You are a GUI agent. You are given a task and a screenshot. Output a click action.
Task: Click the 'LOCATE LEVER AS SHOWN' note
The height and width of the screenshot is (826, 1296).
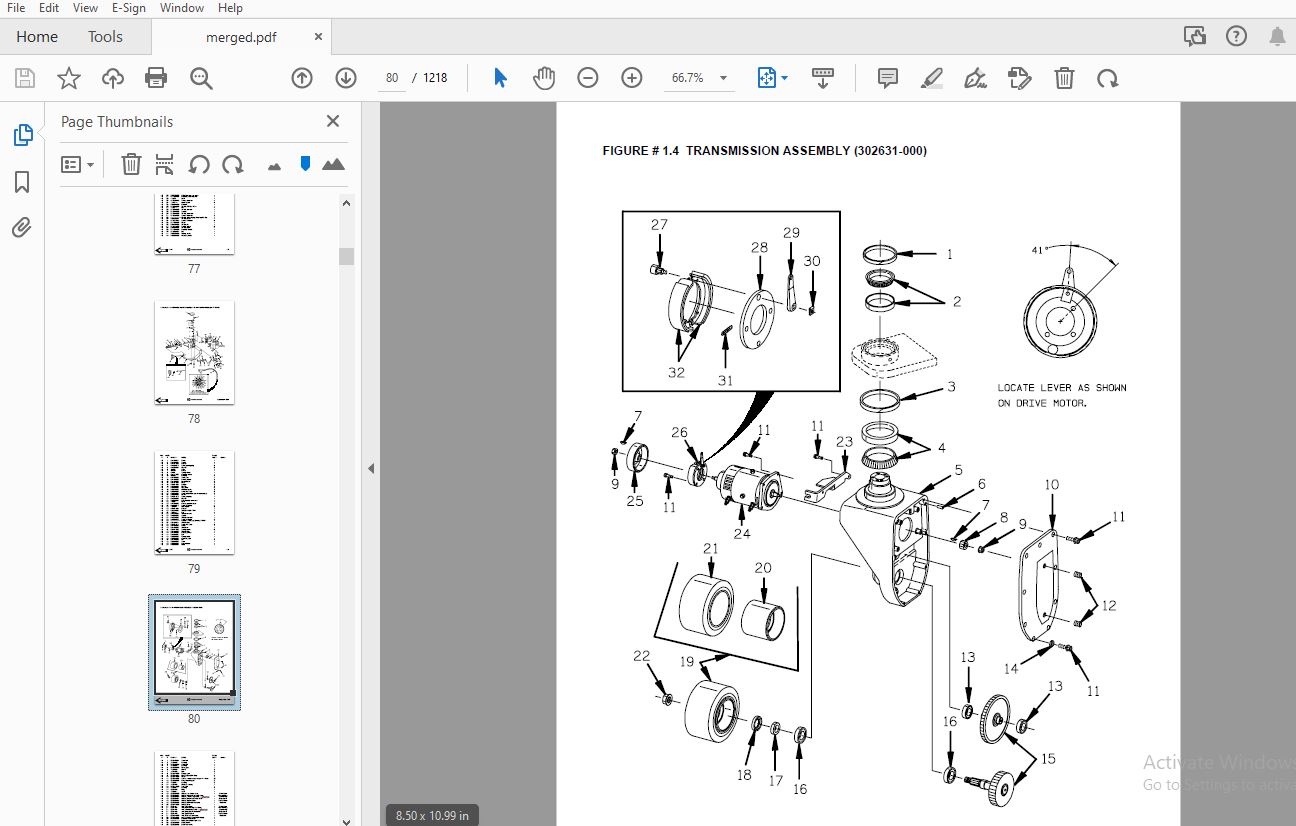(x=1062, y=395)
